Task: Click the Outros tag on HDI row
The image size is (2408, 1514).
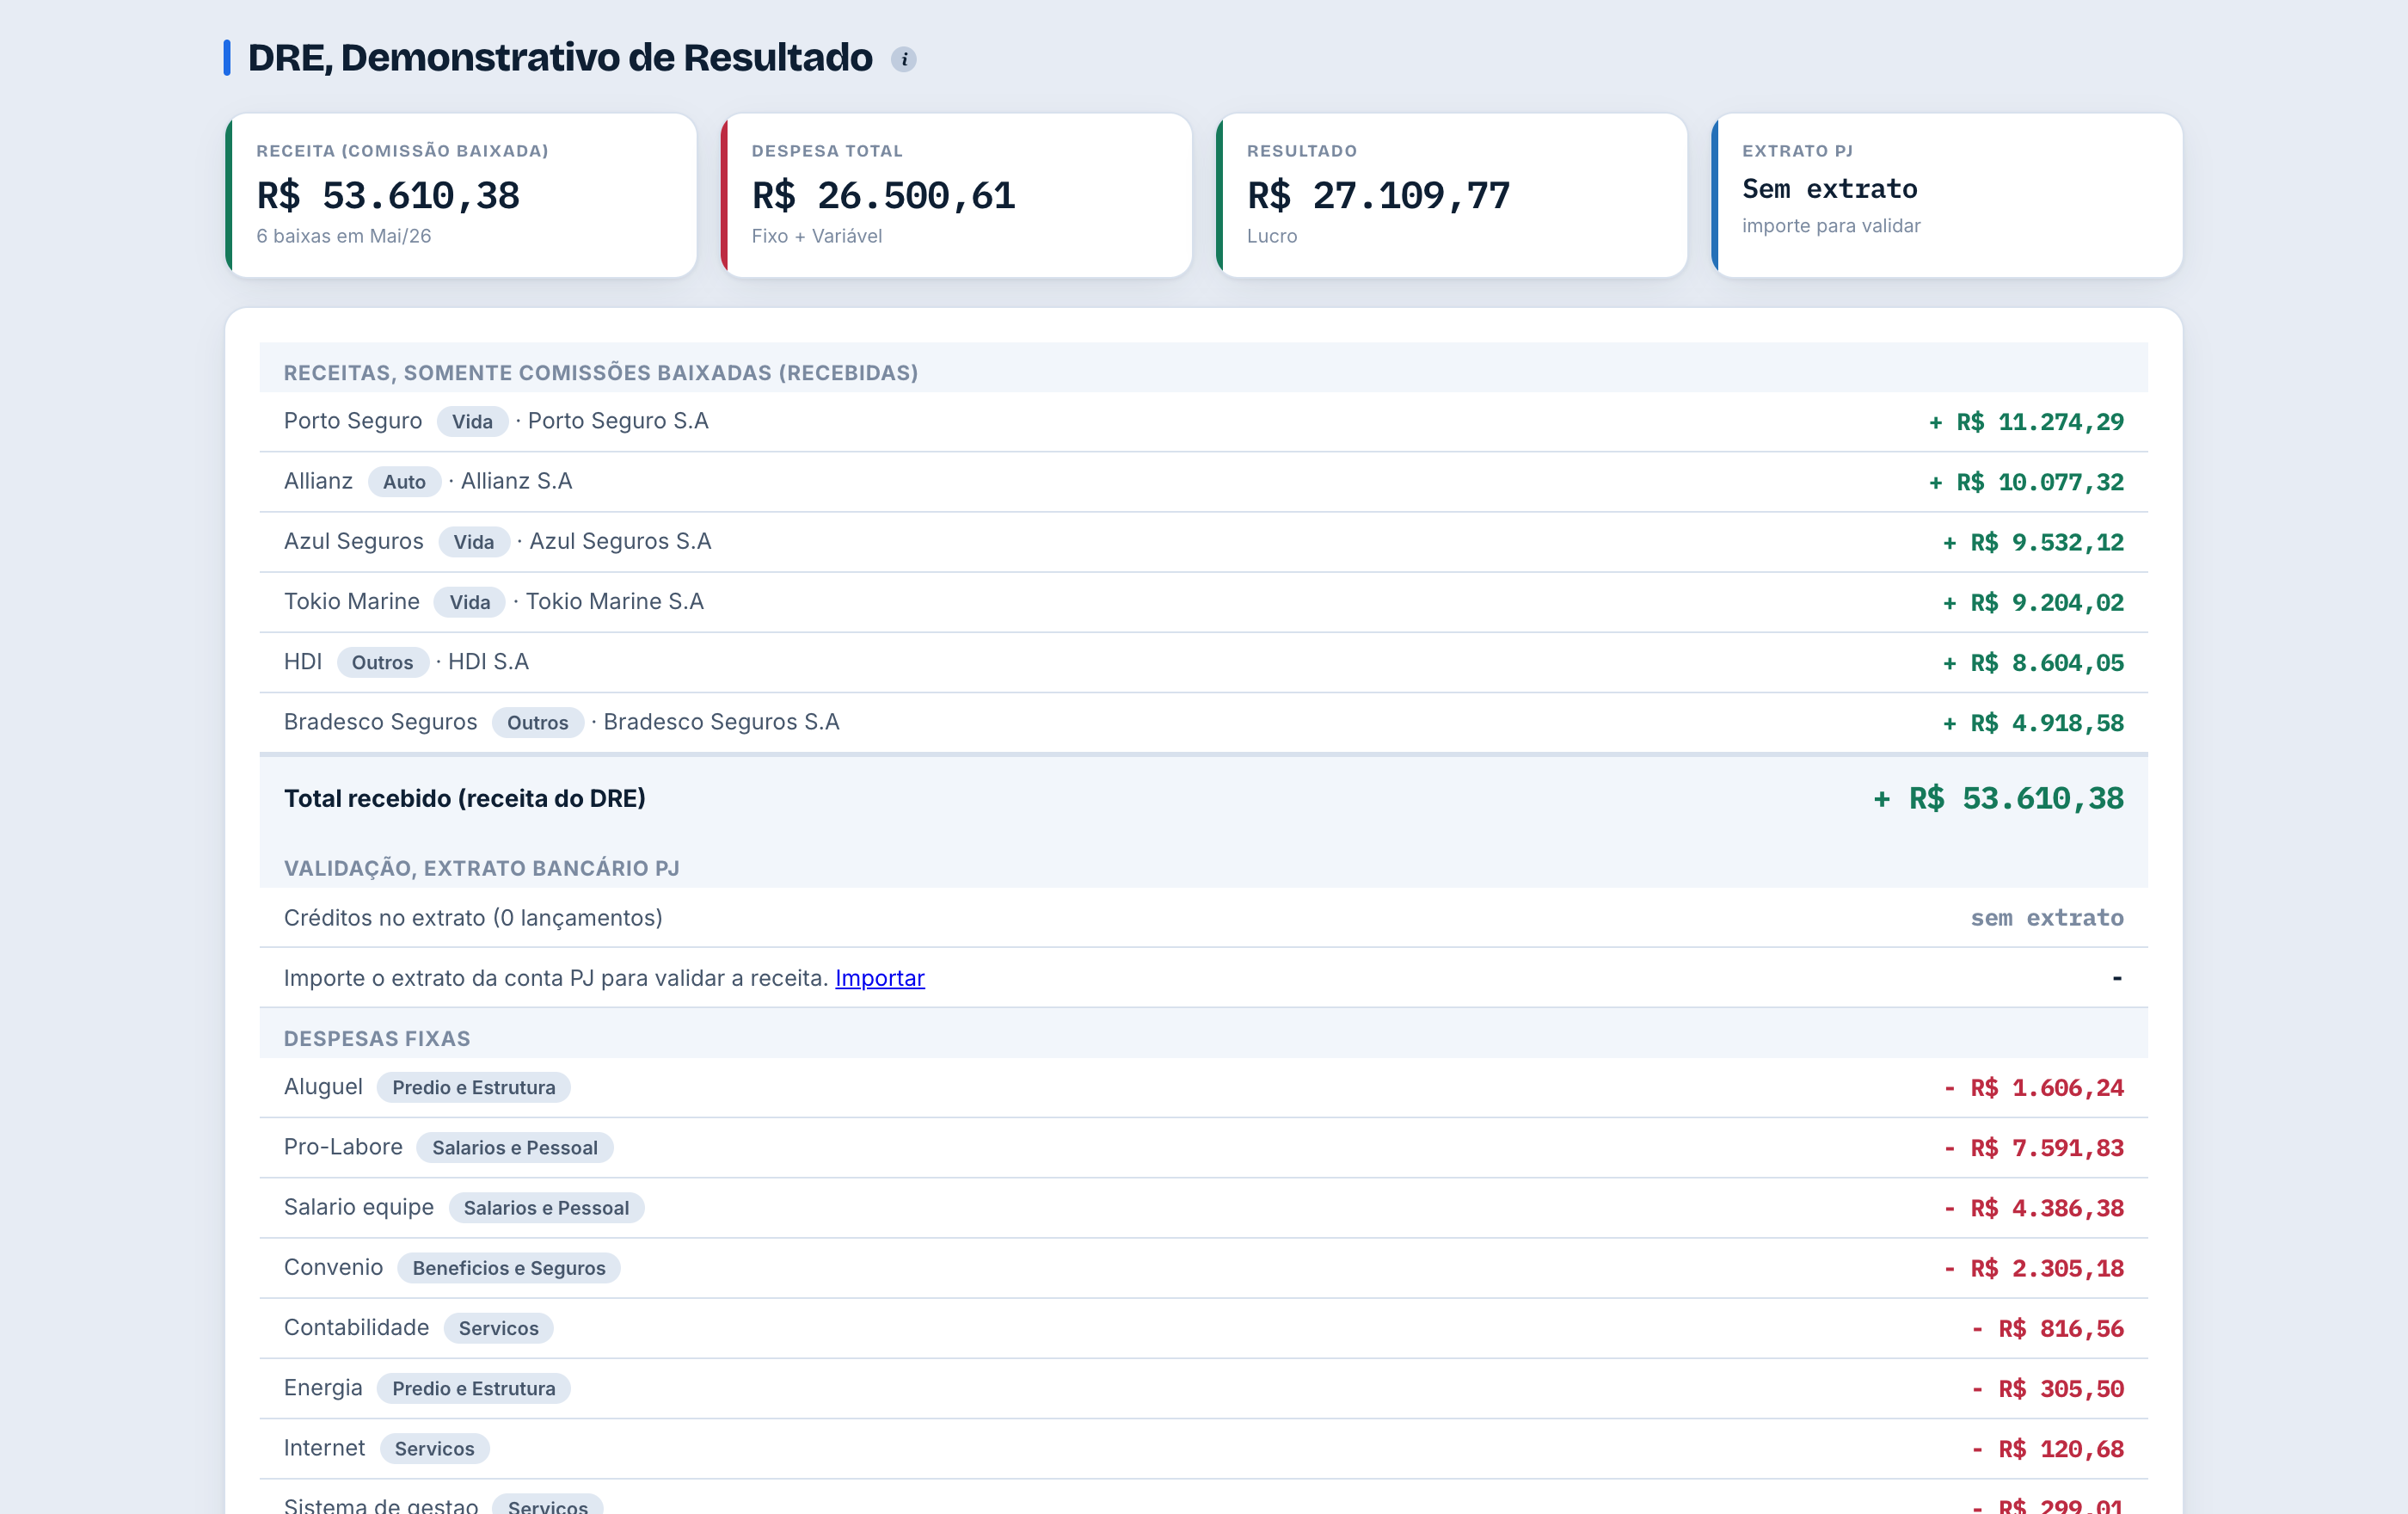Action: coord(382,662)
